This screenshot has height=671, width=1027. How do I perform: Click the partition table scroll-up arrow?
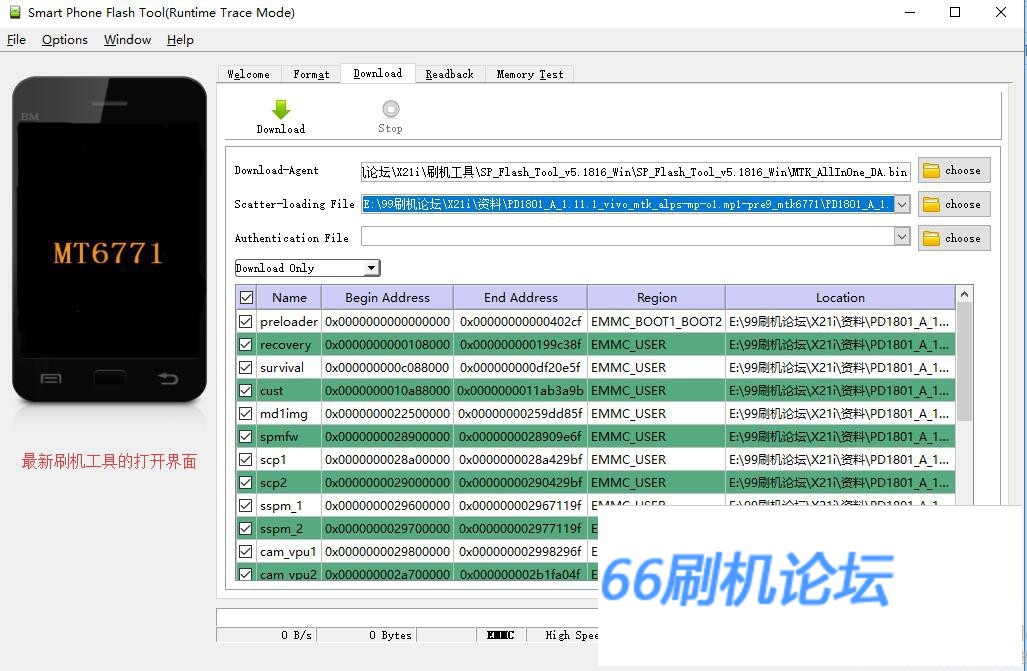pos(964,295)
